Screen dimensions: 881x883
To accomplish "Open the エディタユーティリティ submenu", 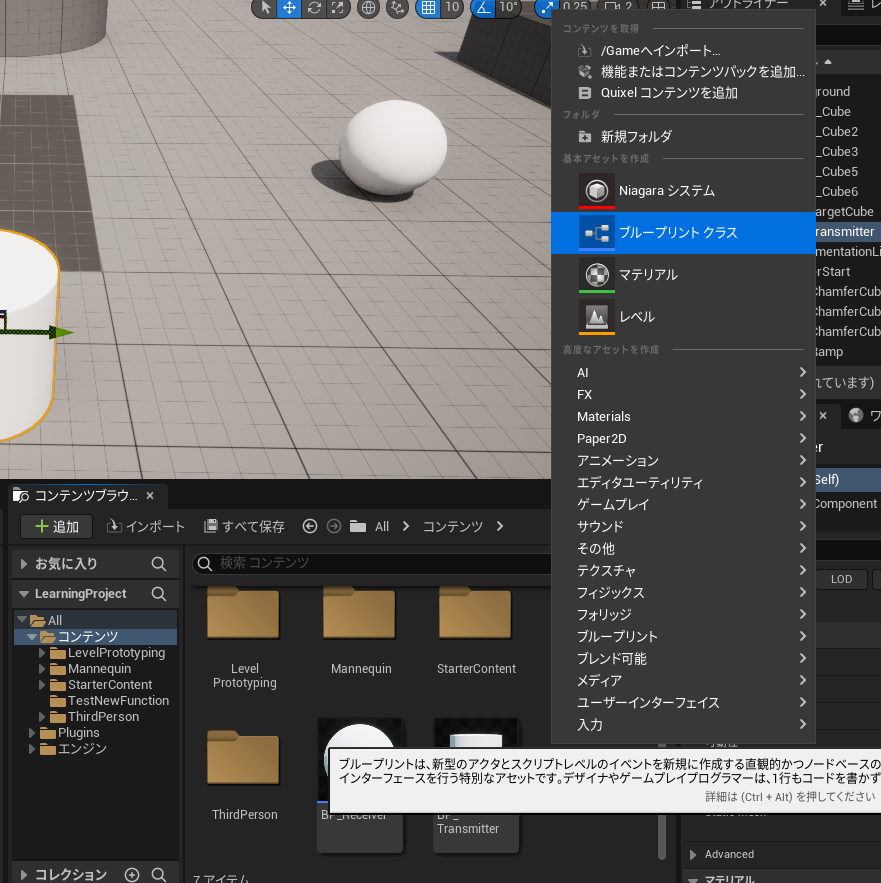I will pyautogui.click(x=683, y=482).
